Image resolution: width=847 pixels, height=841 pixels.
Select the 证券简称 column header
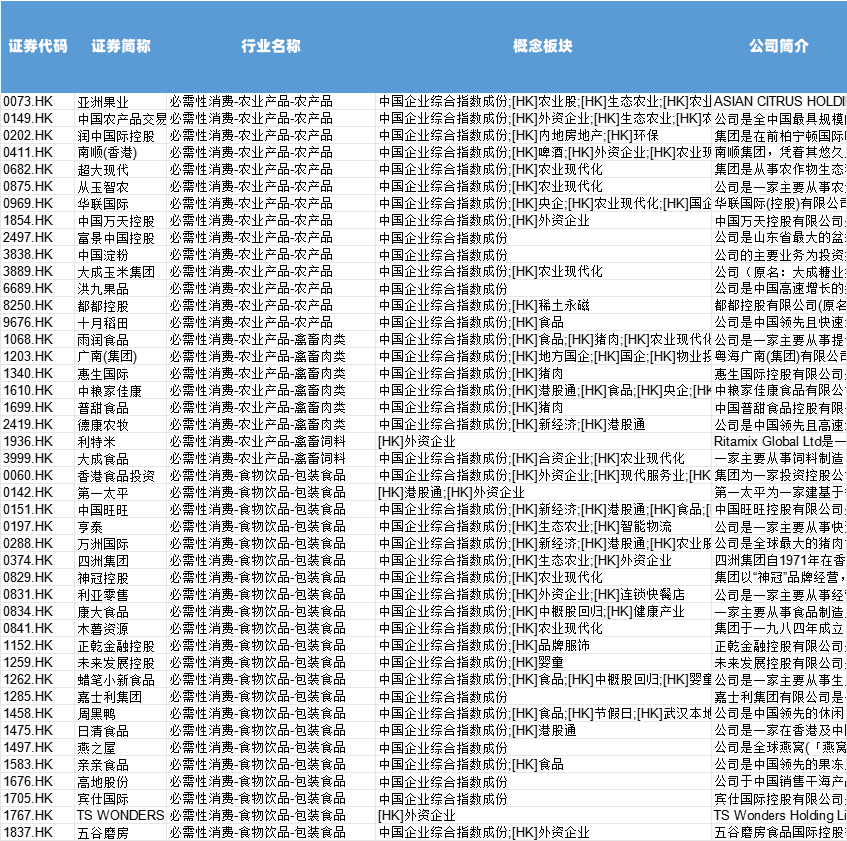tap(121, 46)
